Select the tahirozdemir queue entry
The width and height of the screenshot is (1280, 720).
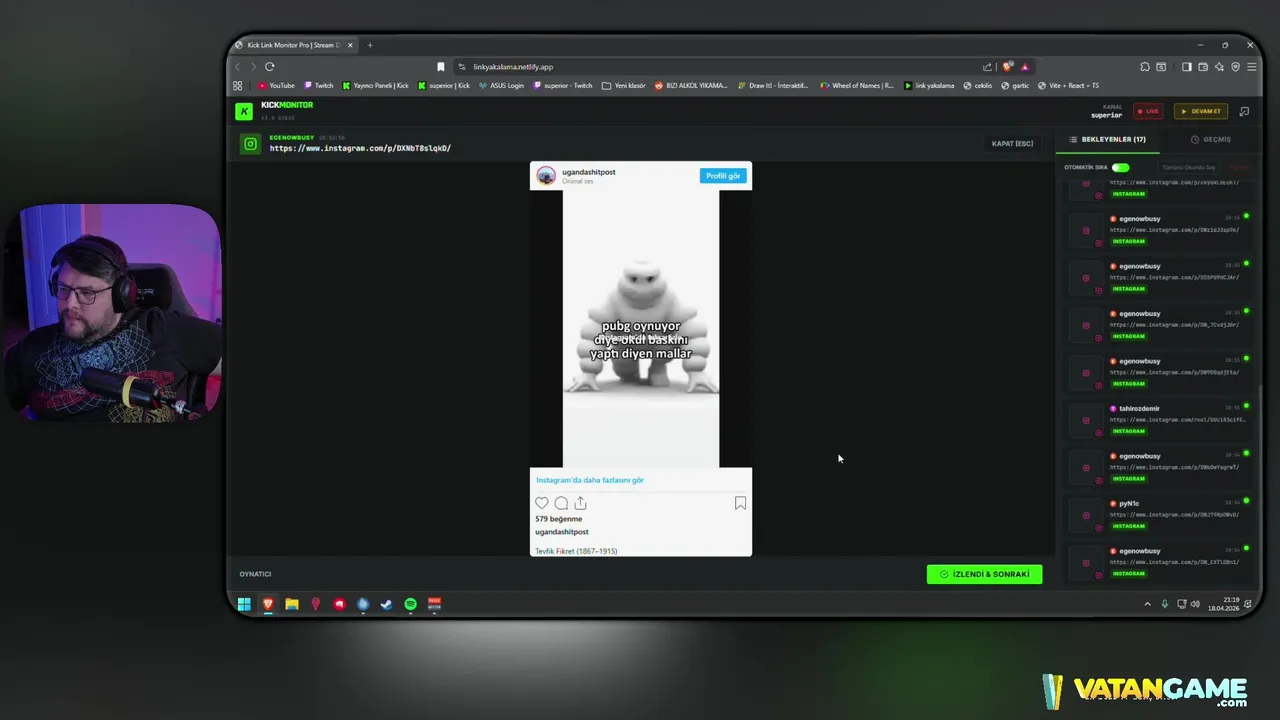pos(1158,420)
